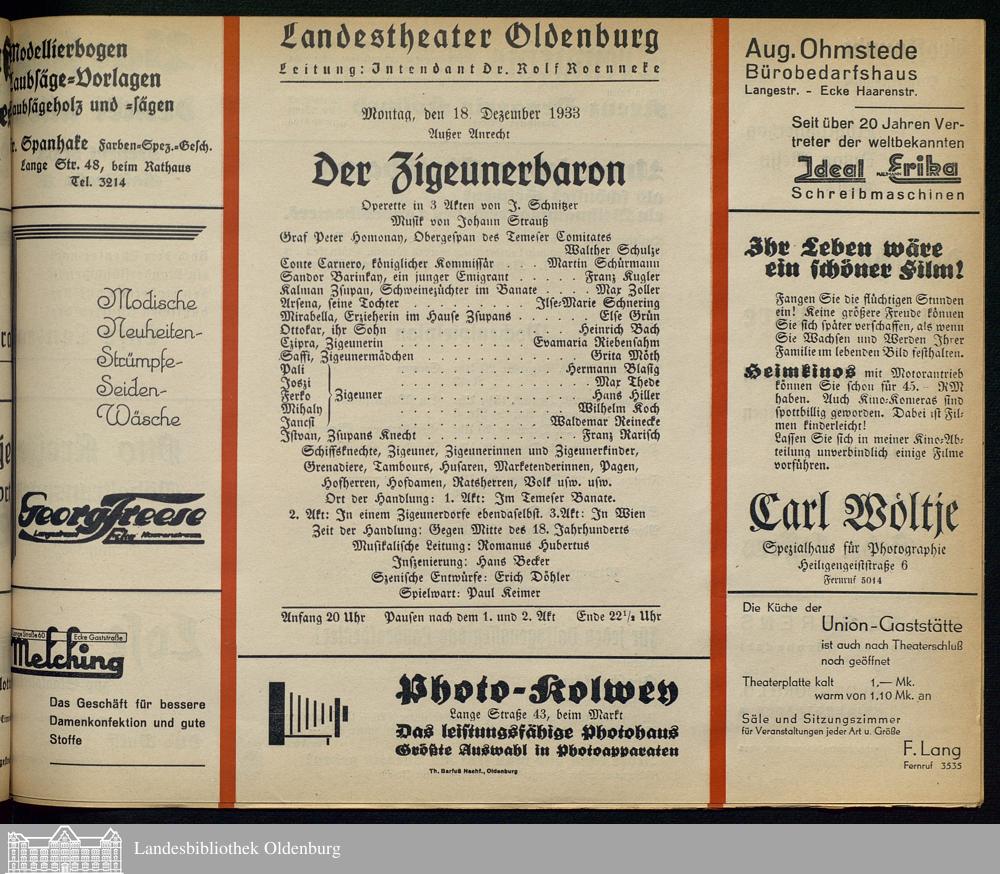Click the Der Zigeunerbaron operetta title

pyautogui.click(x=468, y=171)
